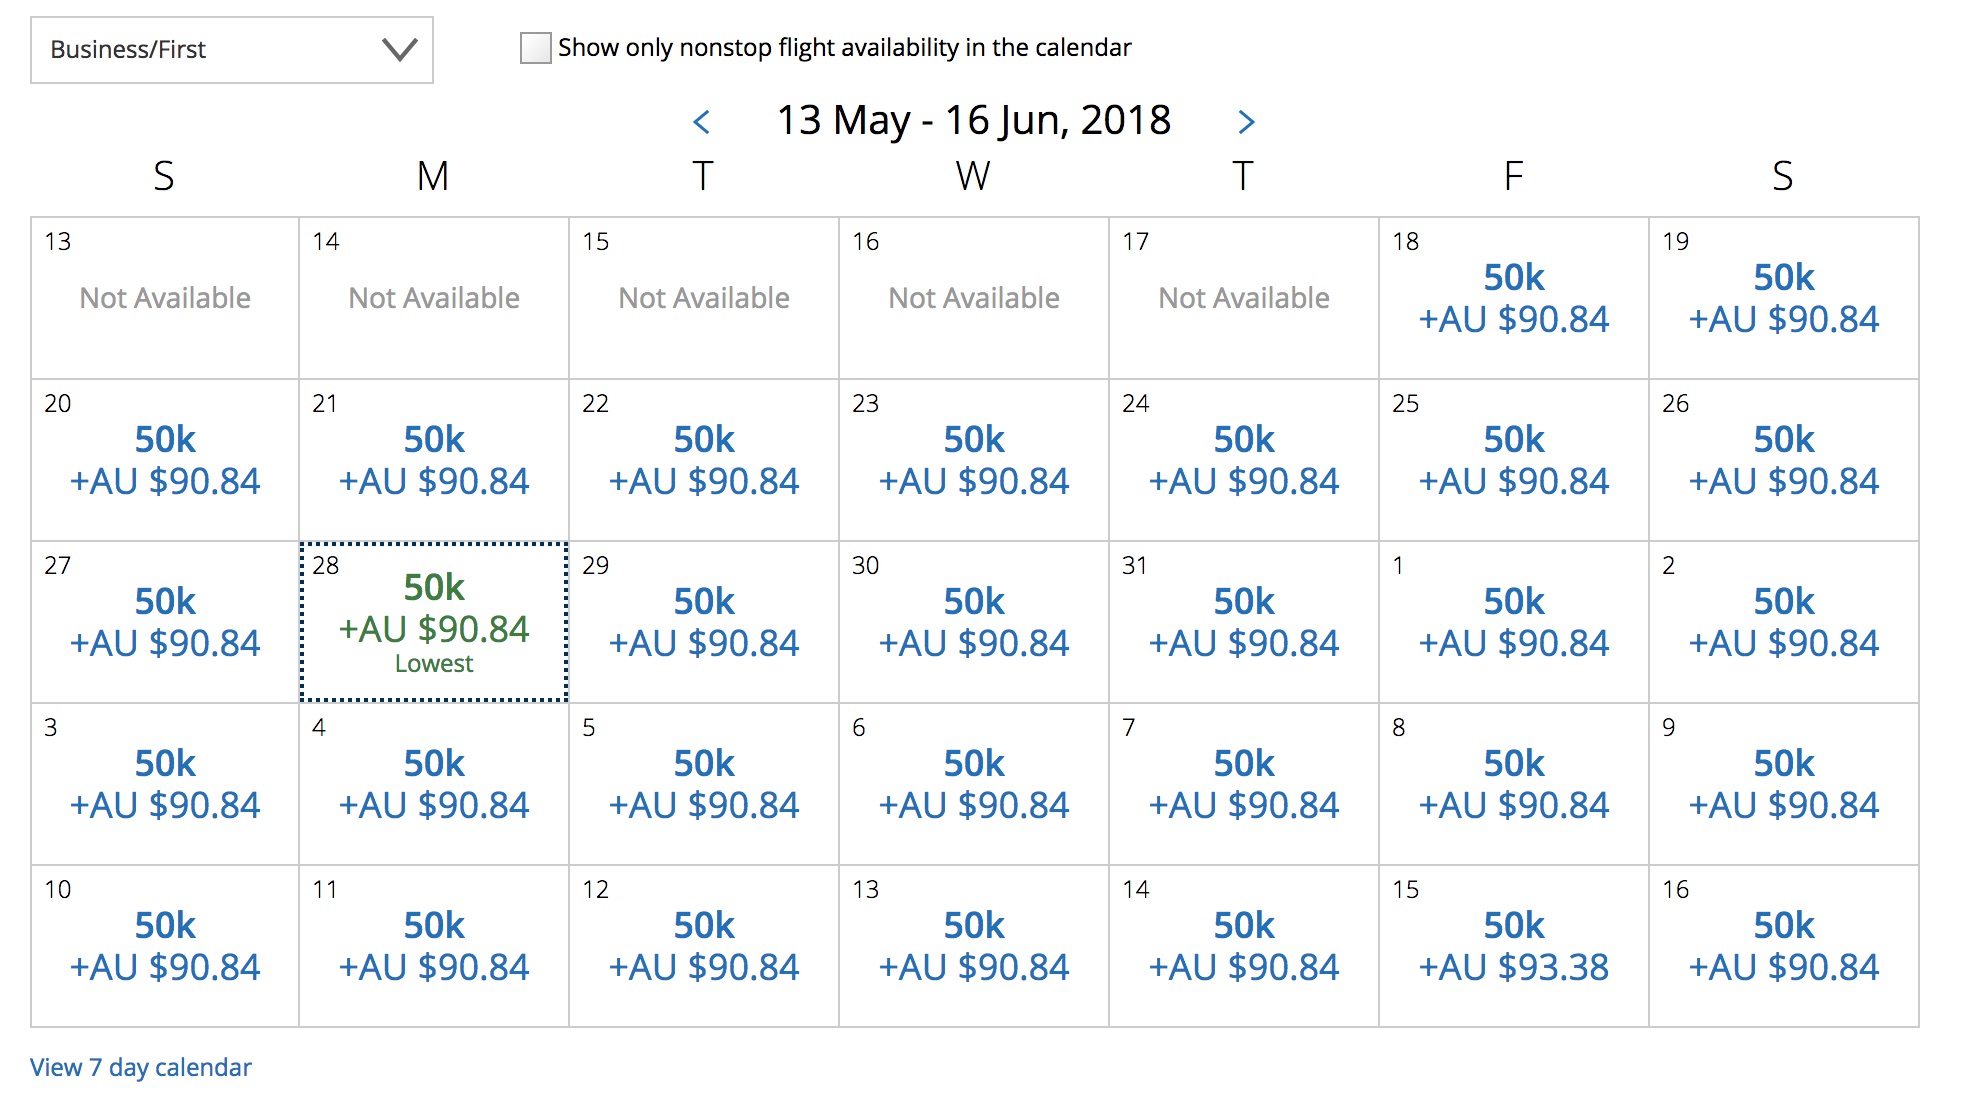Select June 4 Monday fare

pyautogui.click(x=434, y=784)
